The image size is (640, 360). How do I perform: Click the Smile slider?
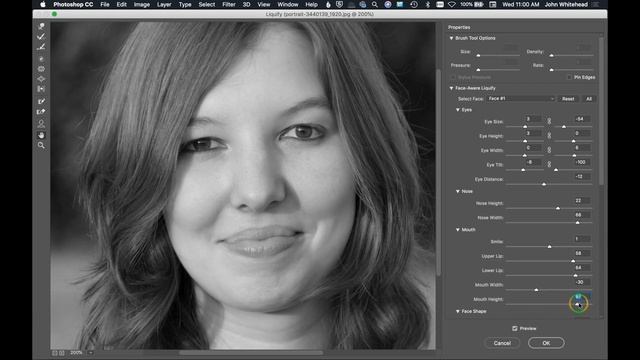tap(549, 247)
